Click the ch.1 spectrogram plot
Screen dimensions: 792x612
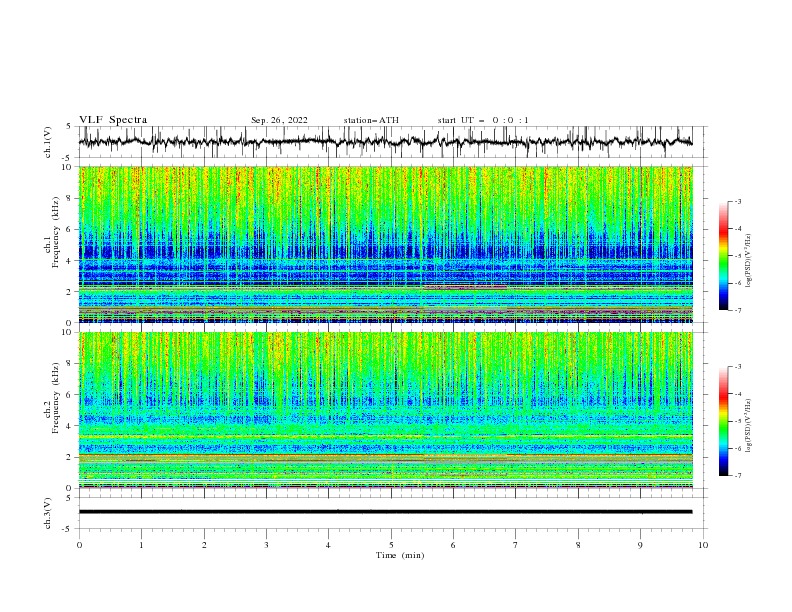point(385,244)
